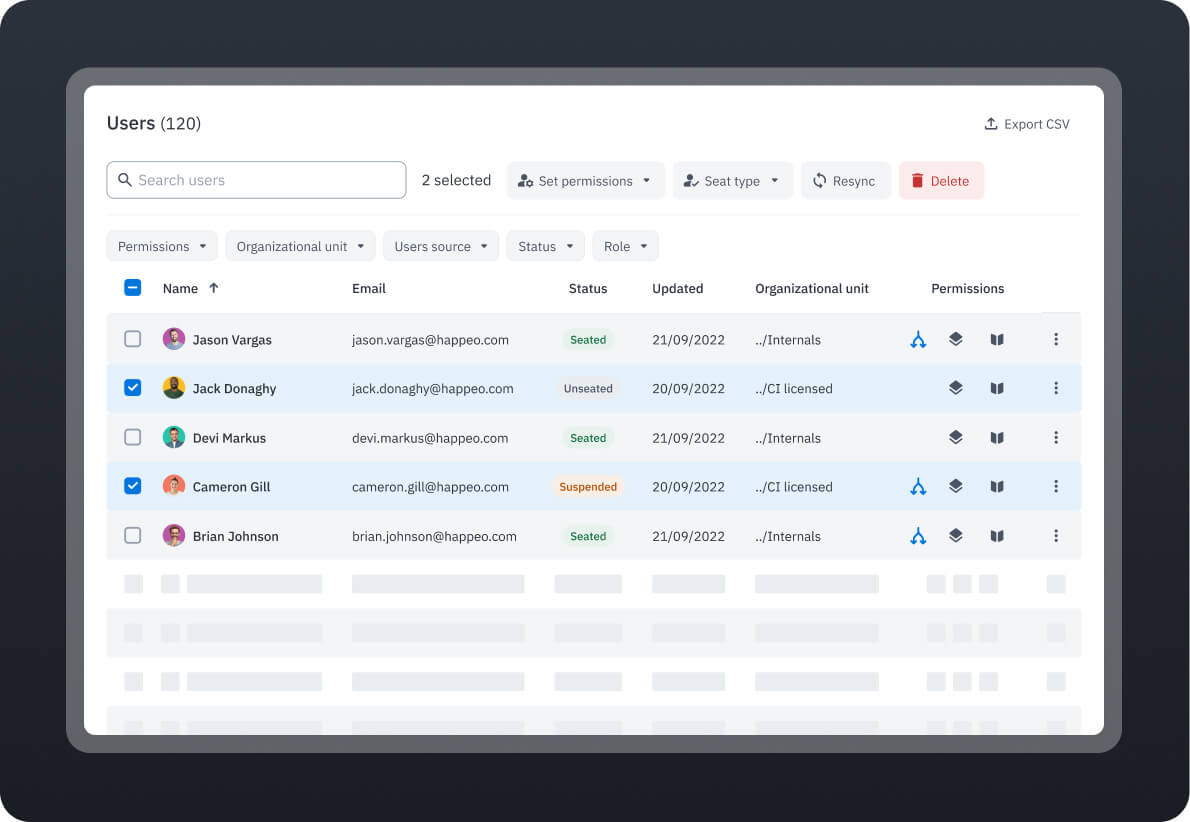1190x822 pixels.
Task: Uncheck the Jack Donaghy row checkbox
Action: (133, 388)
